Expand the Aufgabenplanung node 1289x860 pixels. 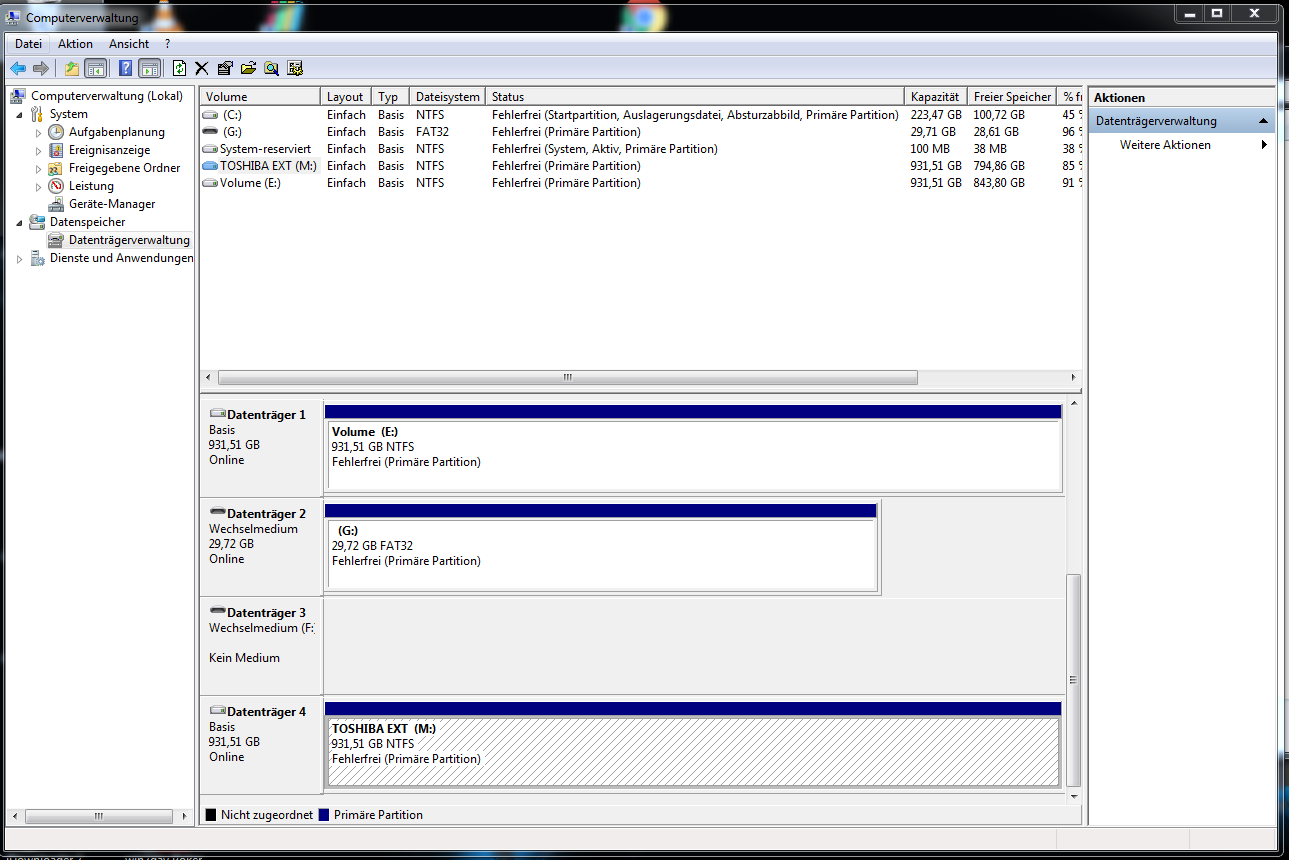pyautogui.click(x=38, y=132)
